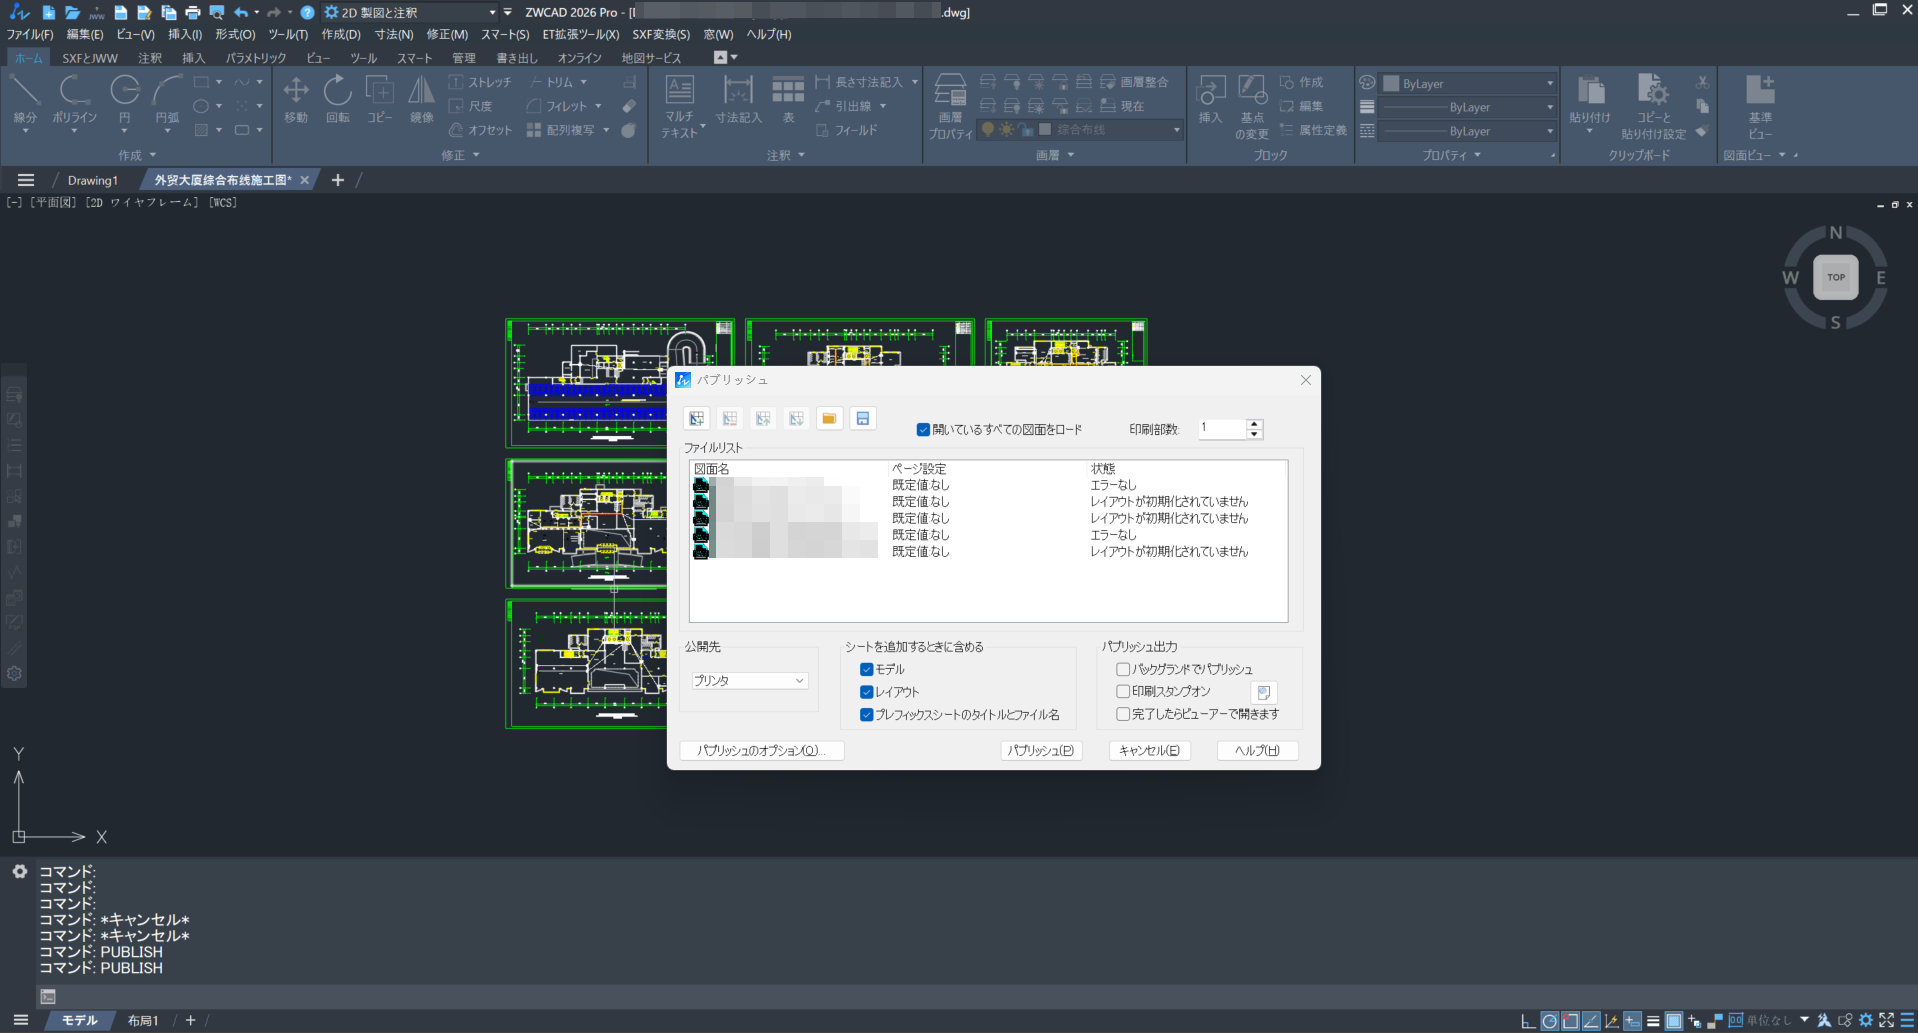1918x1033 pixels.
Task: Increase 印刷部数 with the up arrow
Action: point(1254,424)
